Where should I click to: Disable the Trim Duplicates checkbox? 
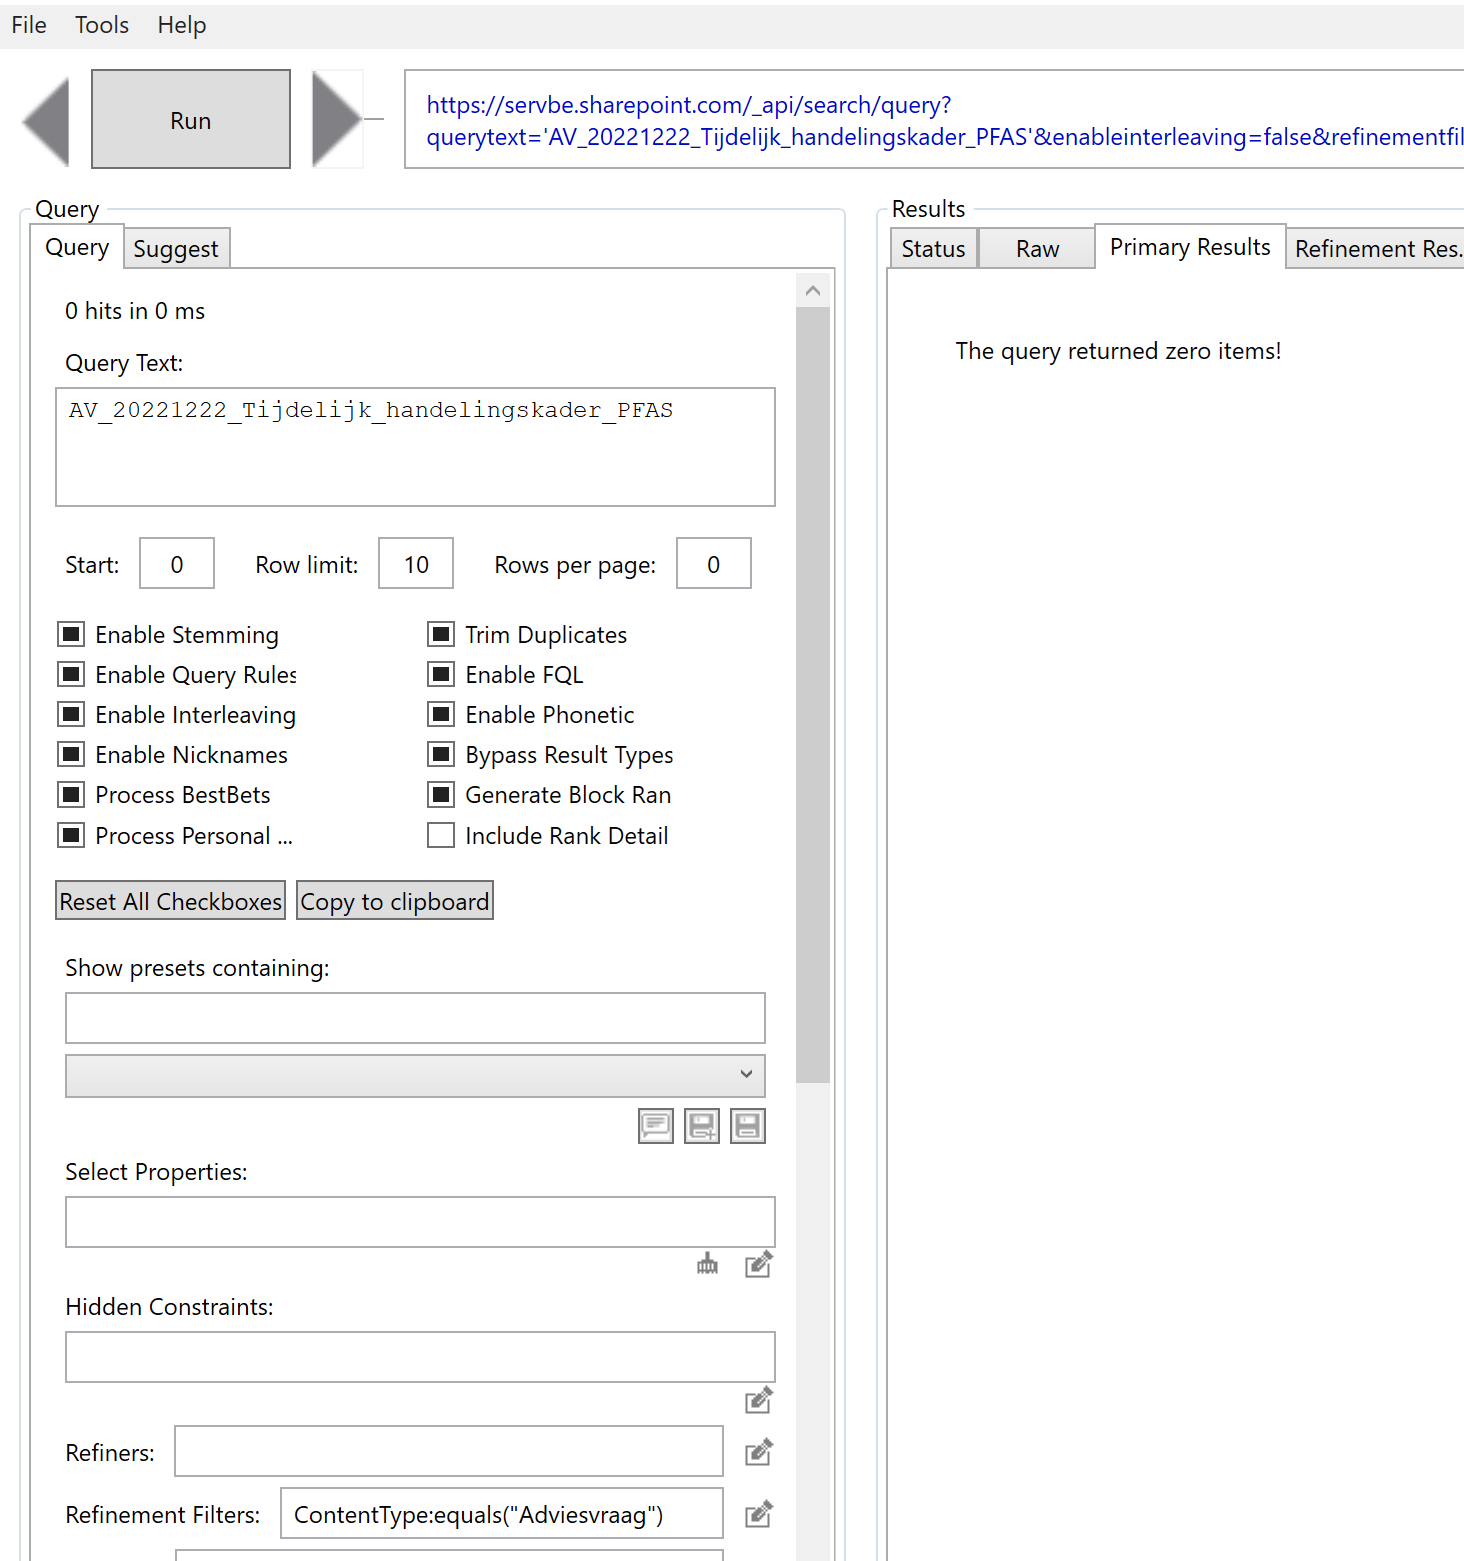pyautogui.click(x=441, y=634)
